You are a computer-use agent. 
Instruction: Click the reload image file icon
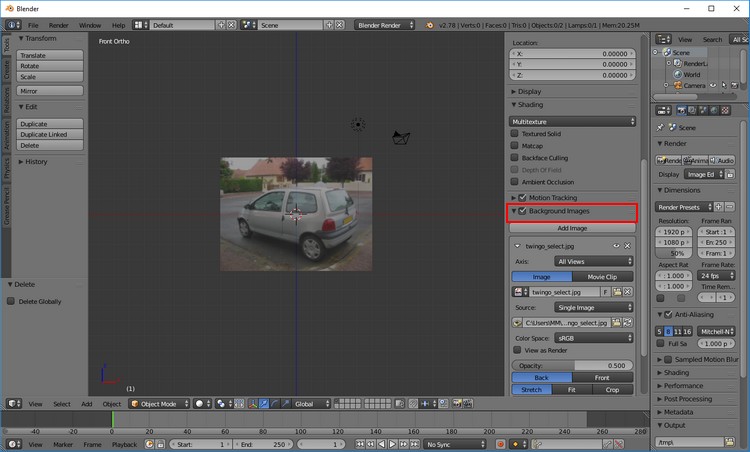pyautogui.click(x=630, y=323)
